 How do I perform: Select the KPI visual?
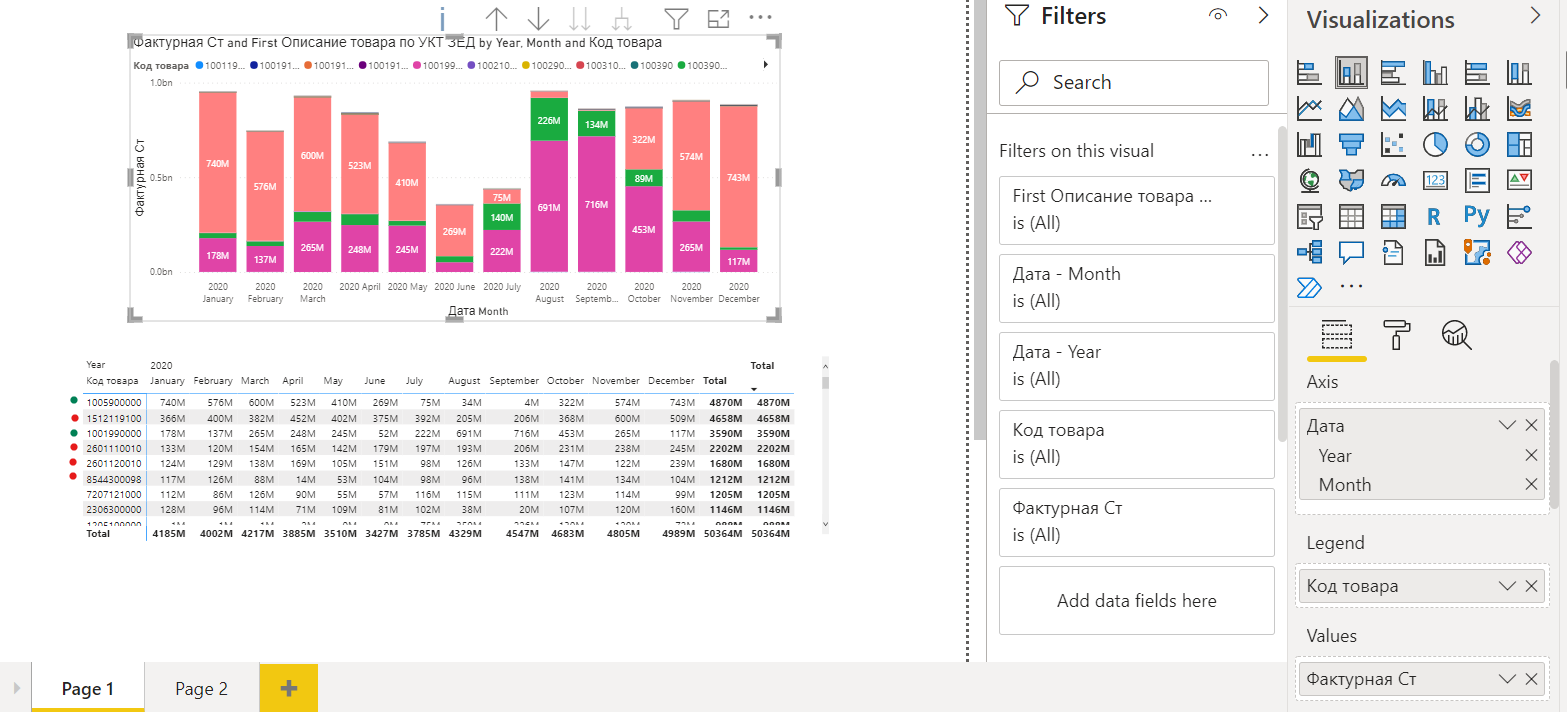(1519, 180)
